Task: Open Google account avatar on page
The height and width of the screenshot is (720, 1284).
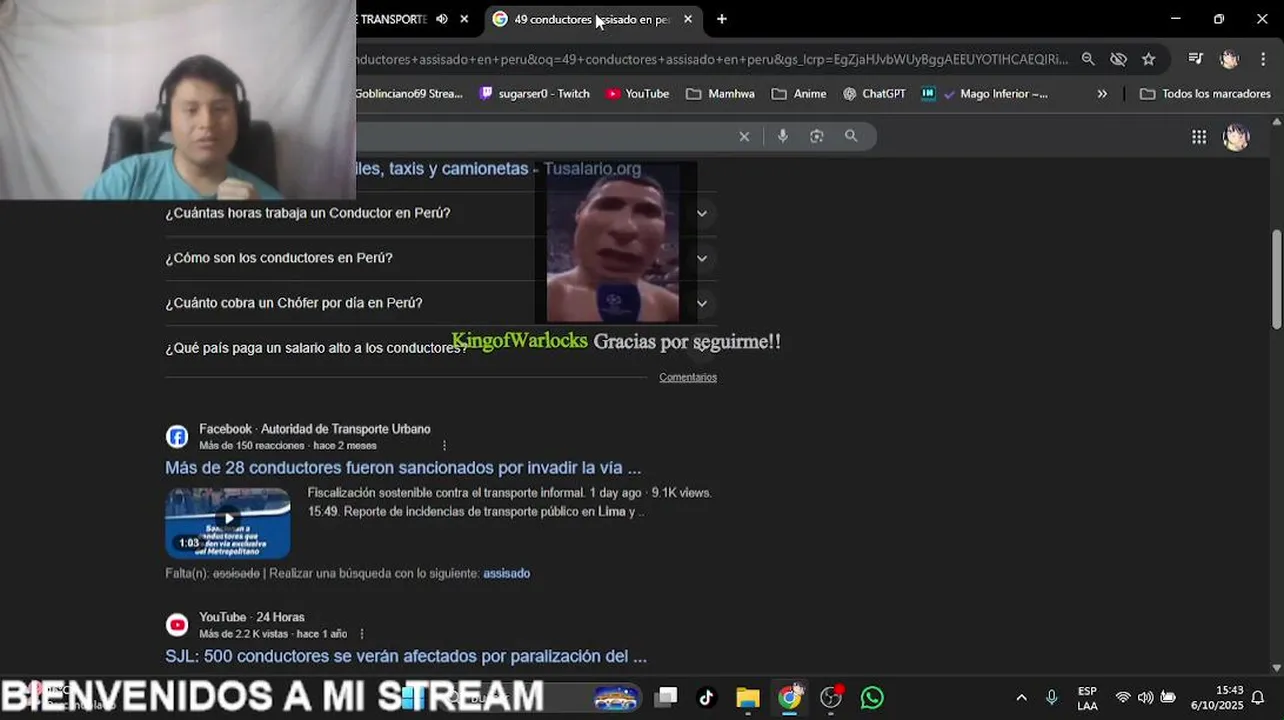Action: pos(1236,137)
